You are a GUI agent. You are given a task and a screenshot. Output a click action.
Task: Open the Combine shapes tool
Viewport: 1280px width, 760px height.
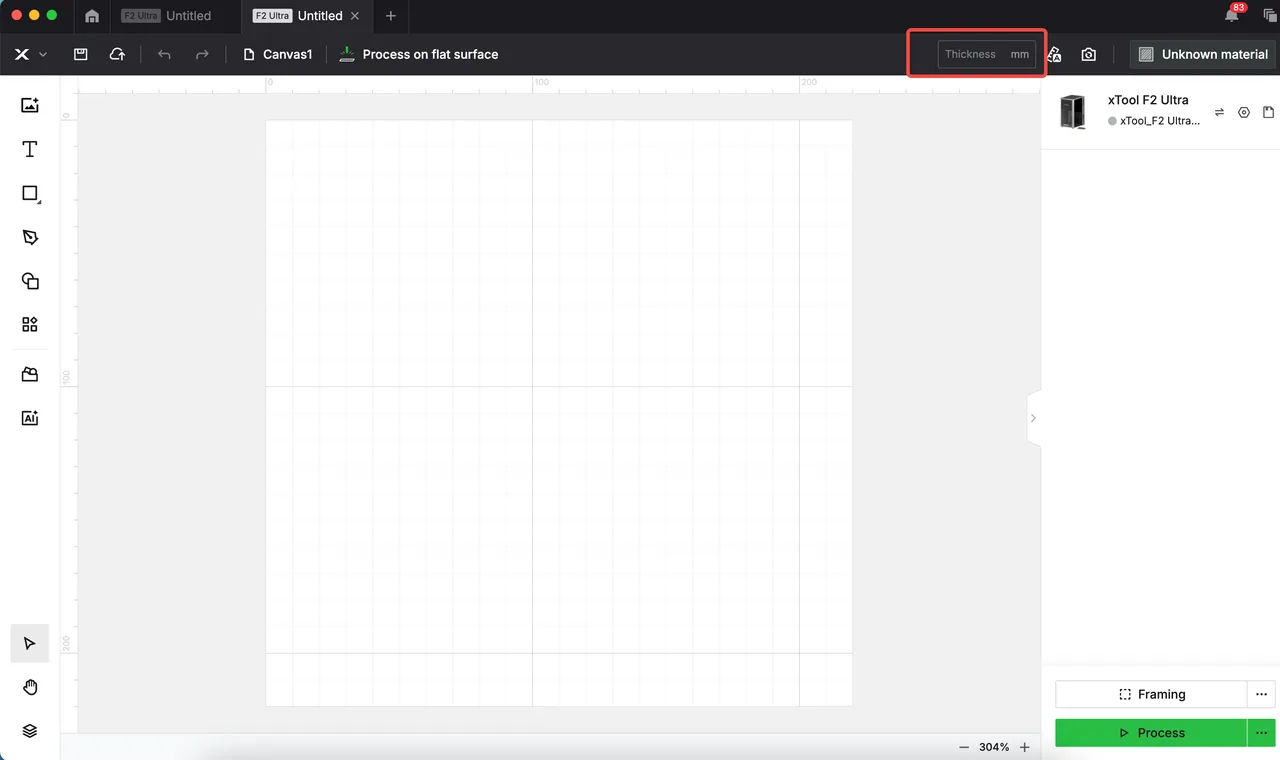pos(30,281)
